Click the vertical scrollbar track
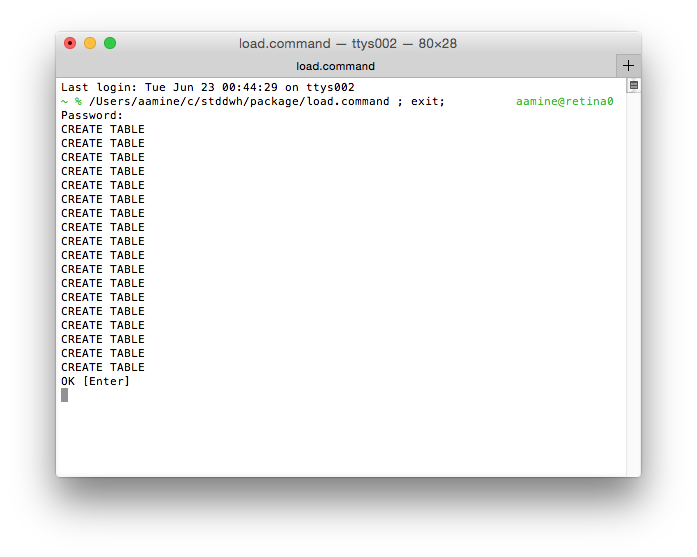Image resolution: width=697 pixels, height=557 pixels. (633, 280)
